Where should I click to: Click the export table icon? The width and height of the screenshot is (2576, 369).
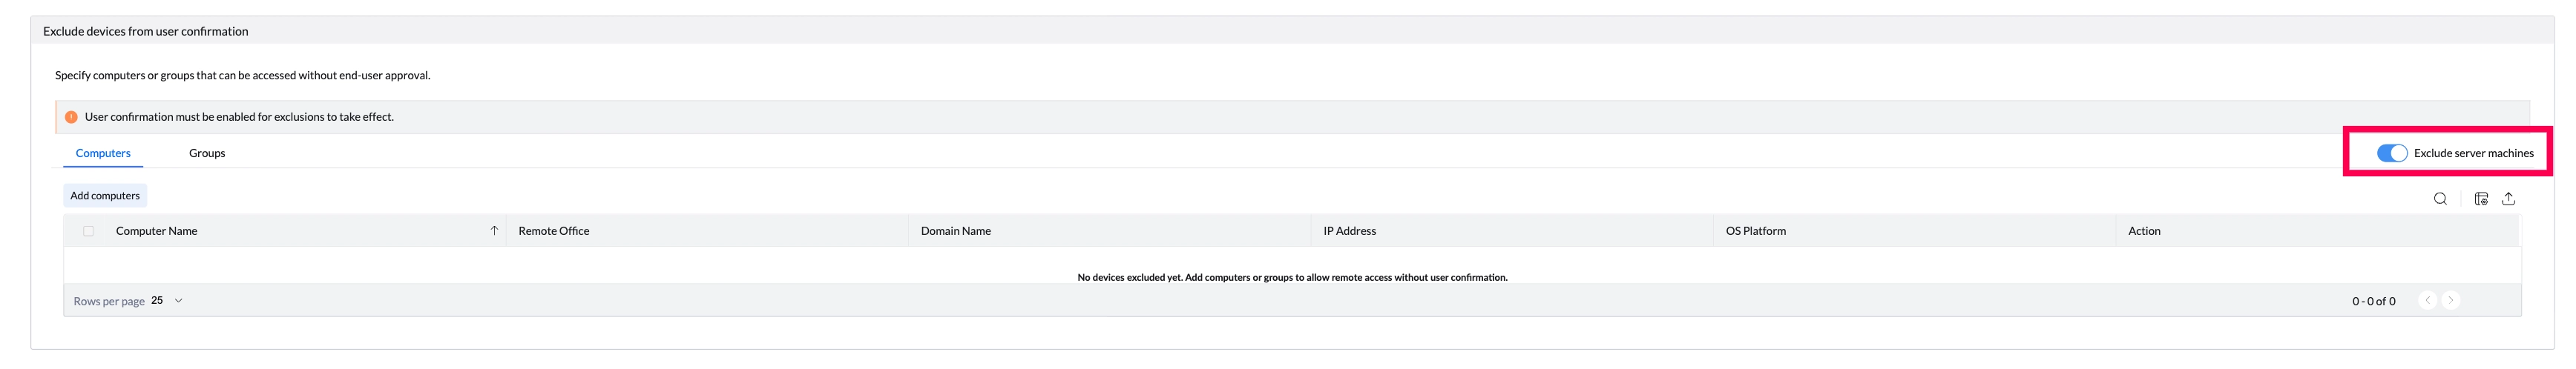pos(2508,199)
